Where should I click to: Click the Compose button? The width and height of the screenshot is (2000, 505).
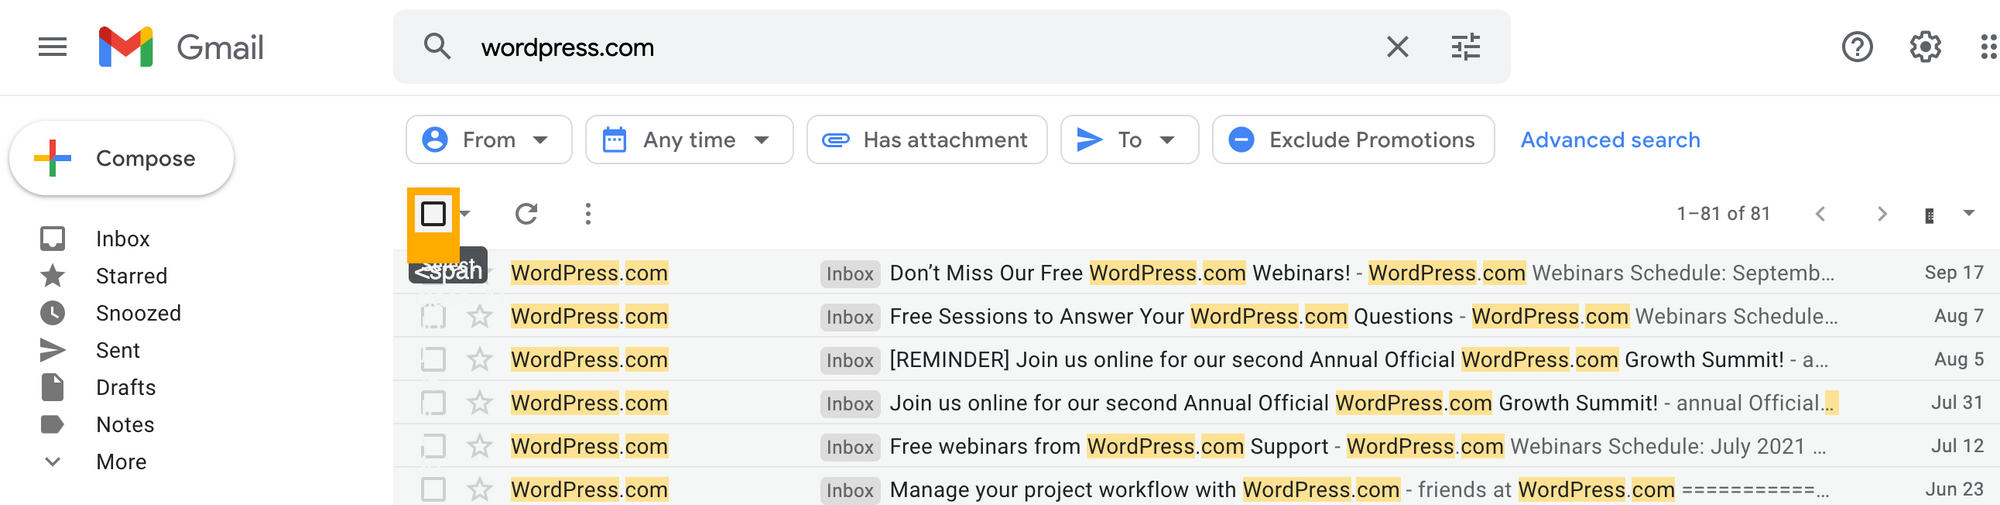(x=122, y=158)
